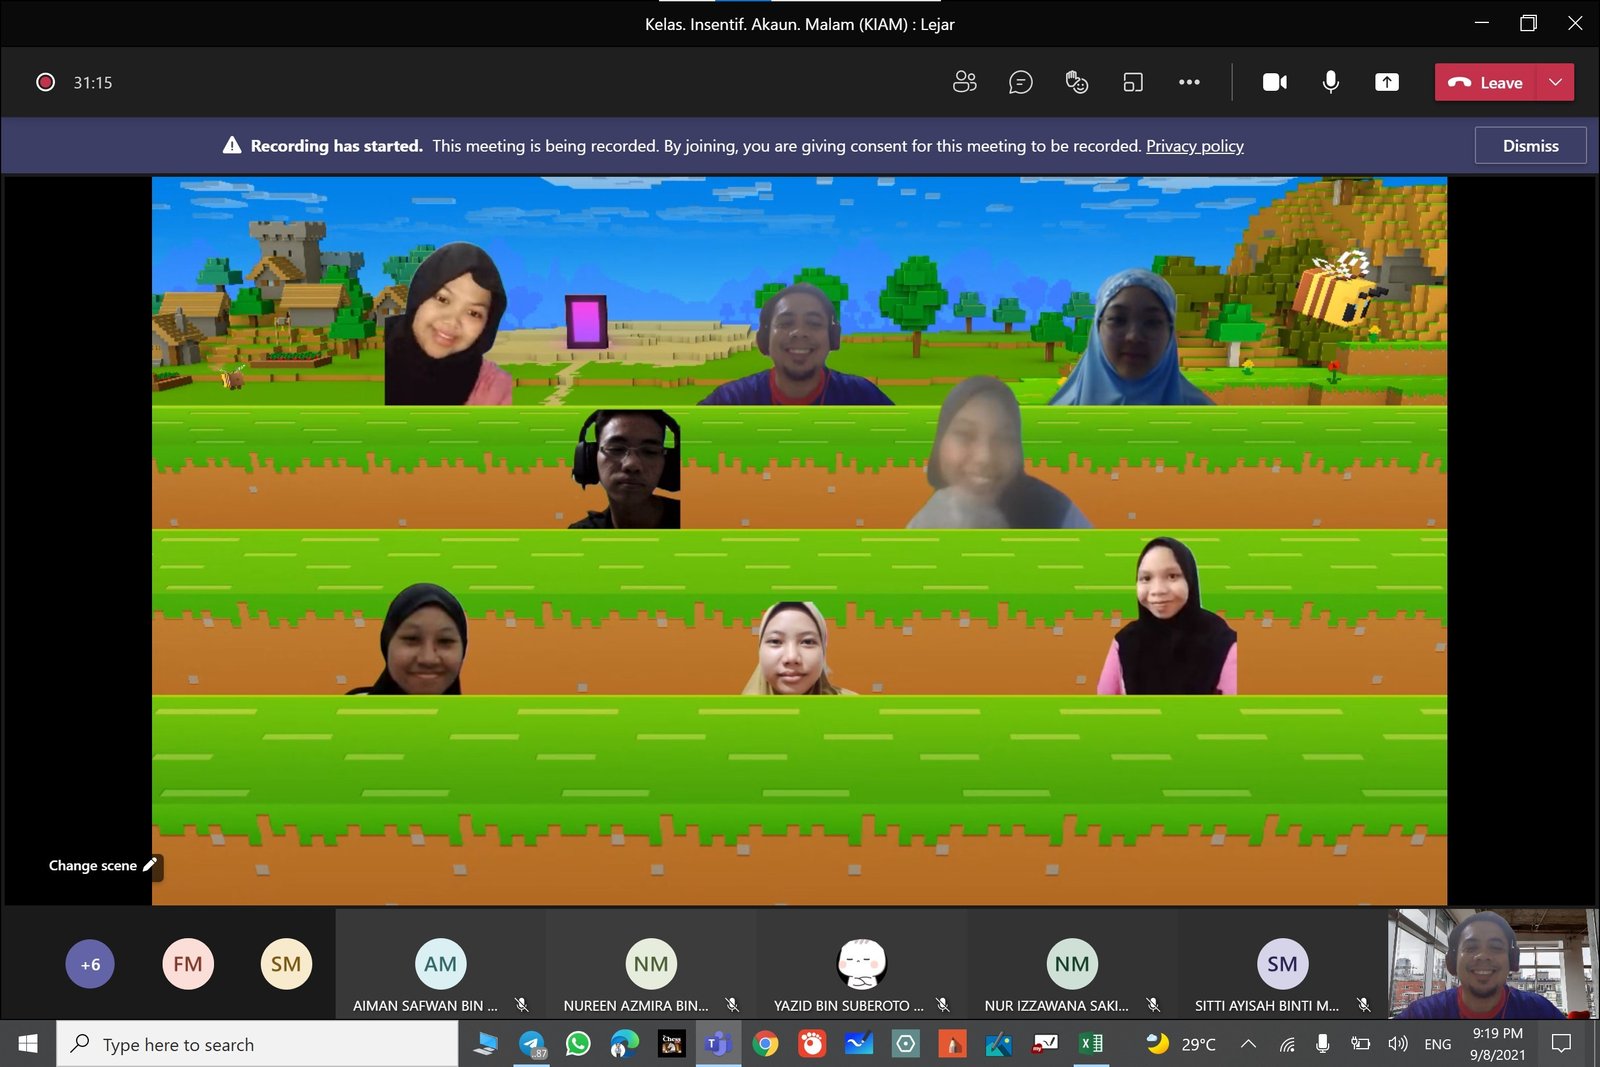Open the Photos app in taskbar
Screen dimensions: 1600x1067
click(998, 1044)
